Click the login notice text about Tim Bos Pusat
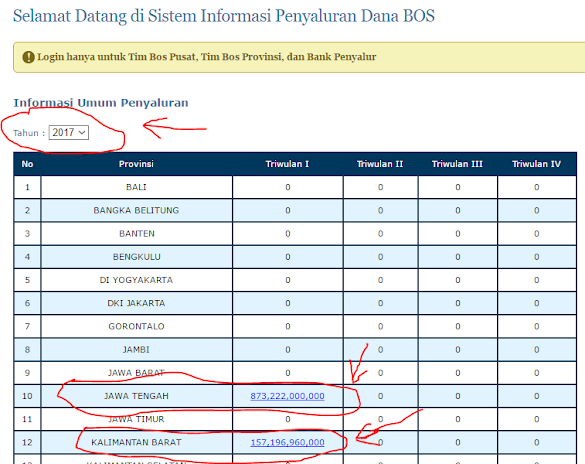Image resolution: width=585 pixels, height=464 pixels. (206, 57)
